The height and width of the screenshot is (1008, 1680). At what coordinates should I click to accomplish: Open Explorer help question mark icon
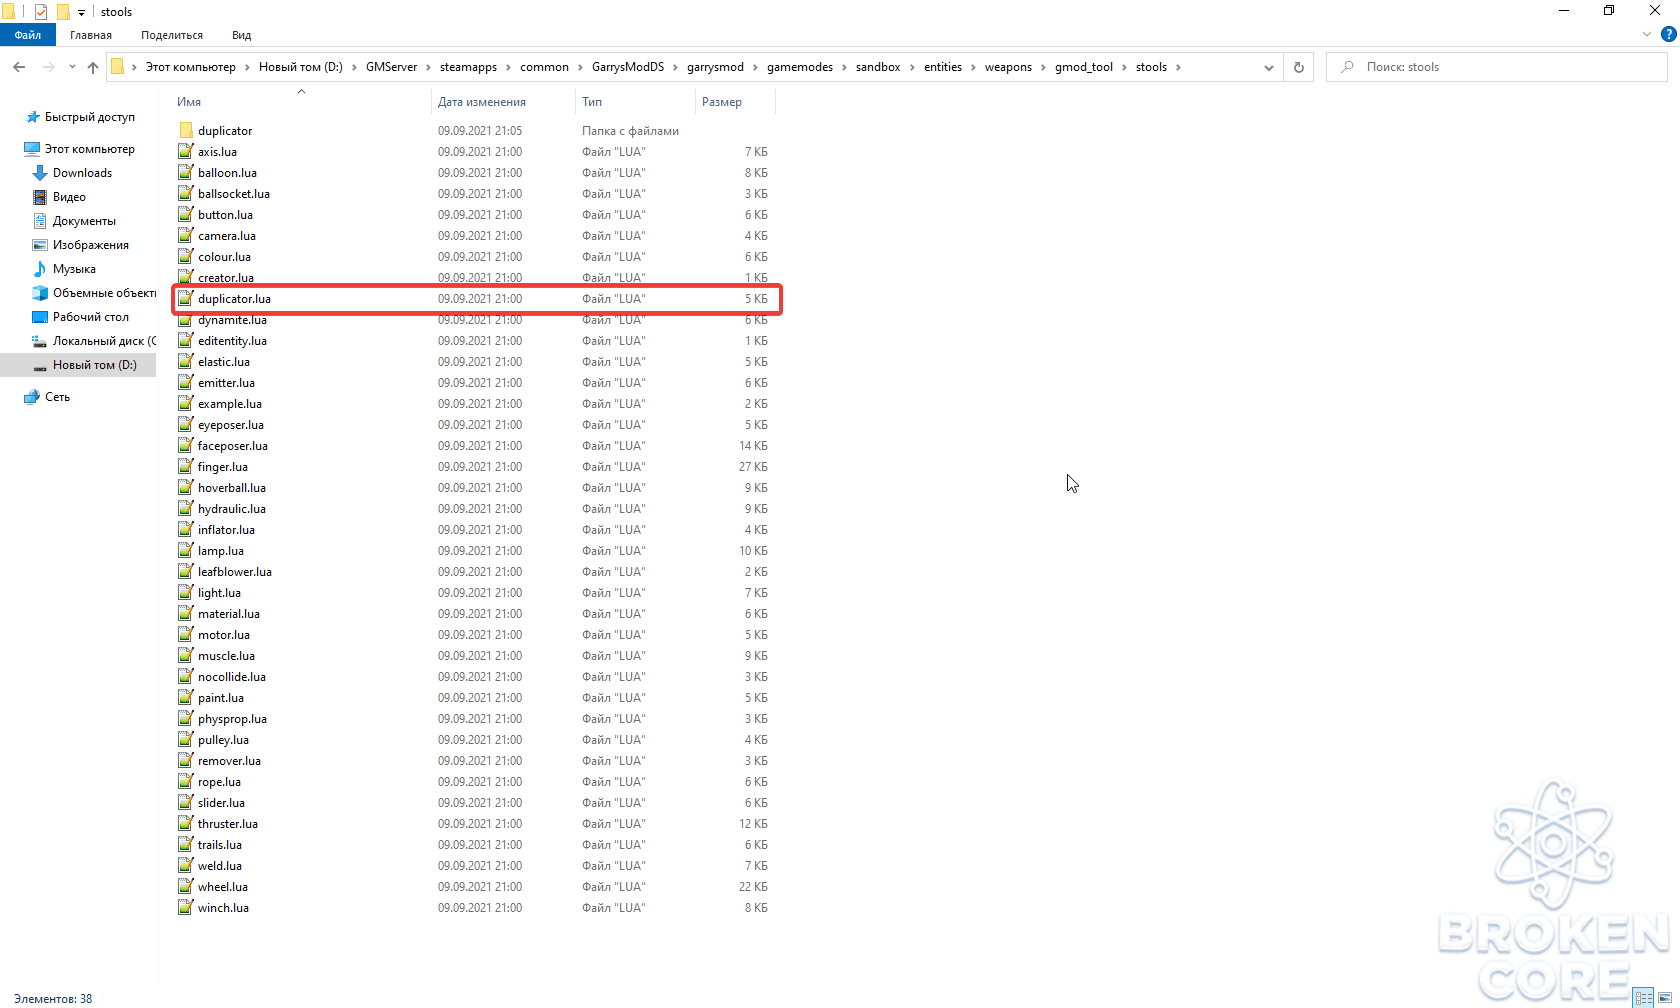1668,34
